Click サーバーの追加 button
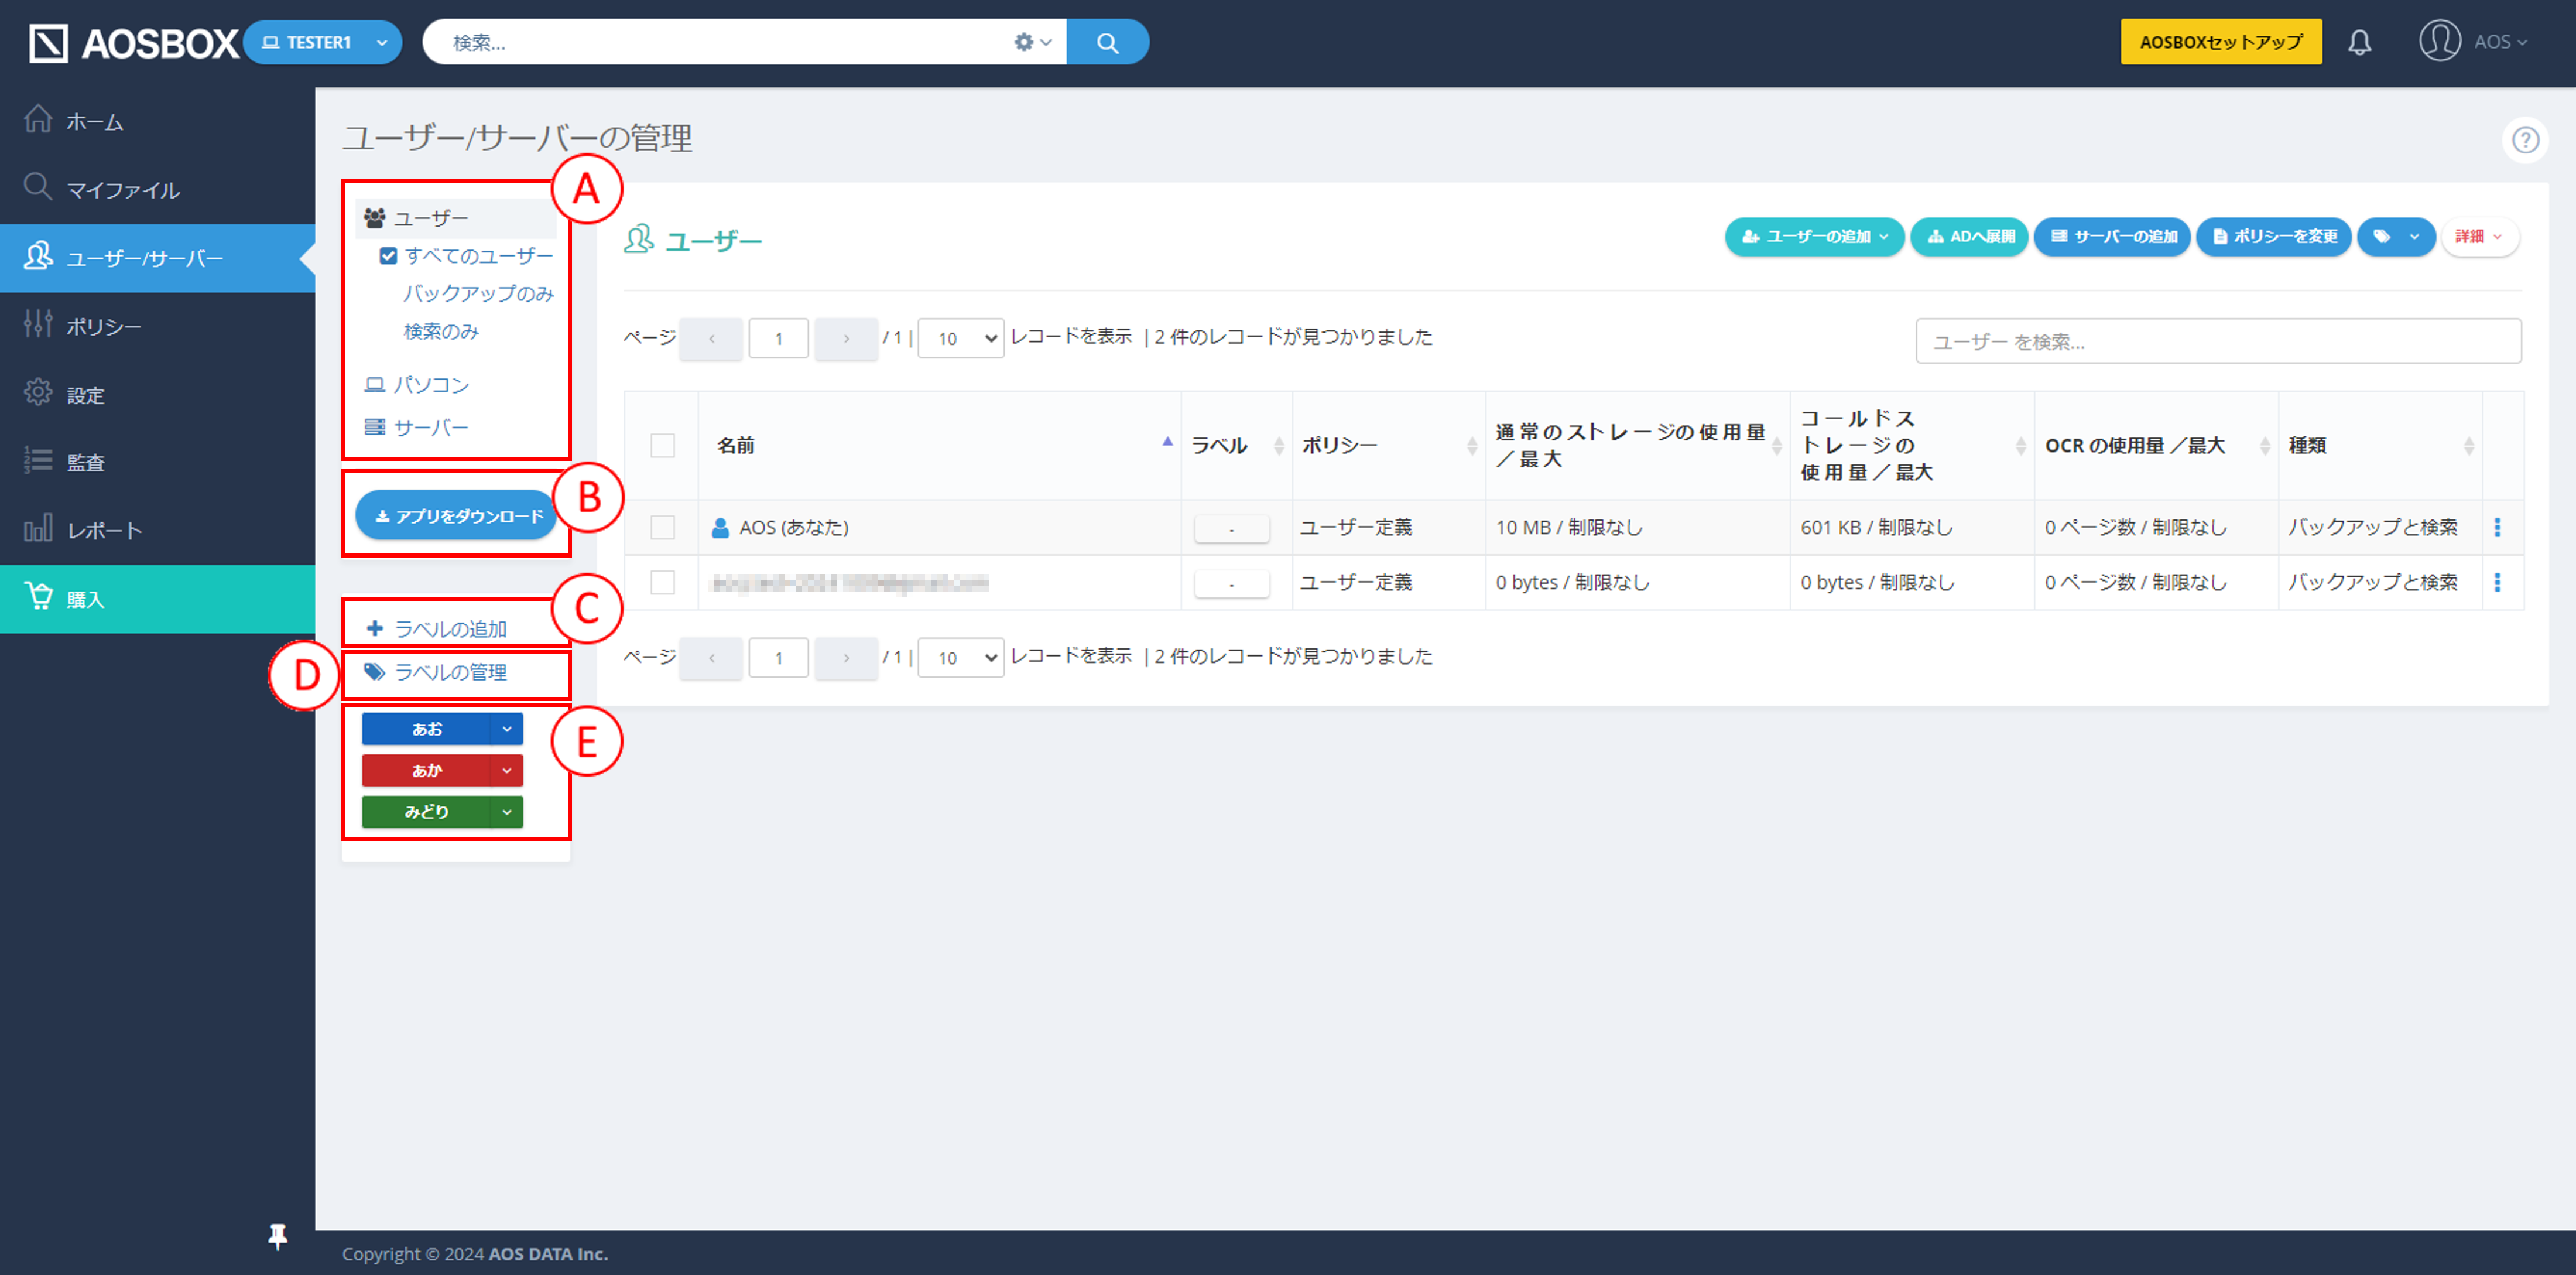This screenshot has height=1275, width=2576. pyautogui.click(x=2112, y=237)
